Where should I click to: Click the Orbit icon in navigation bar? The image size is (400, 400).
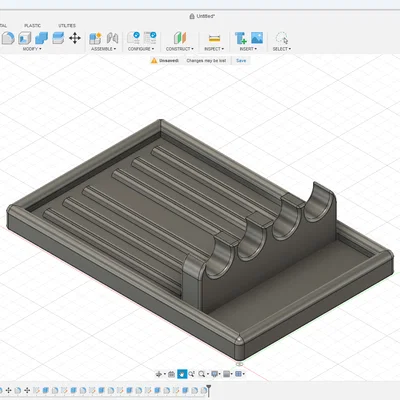point(159,374)
